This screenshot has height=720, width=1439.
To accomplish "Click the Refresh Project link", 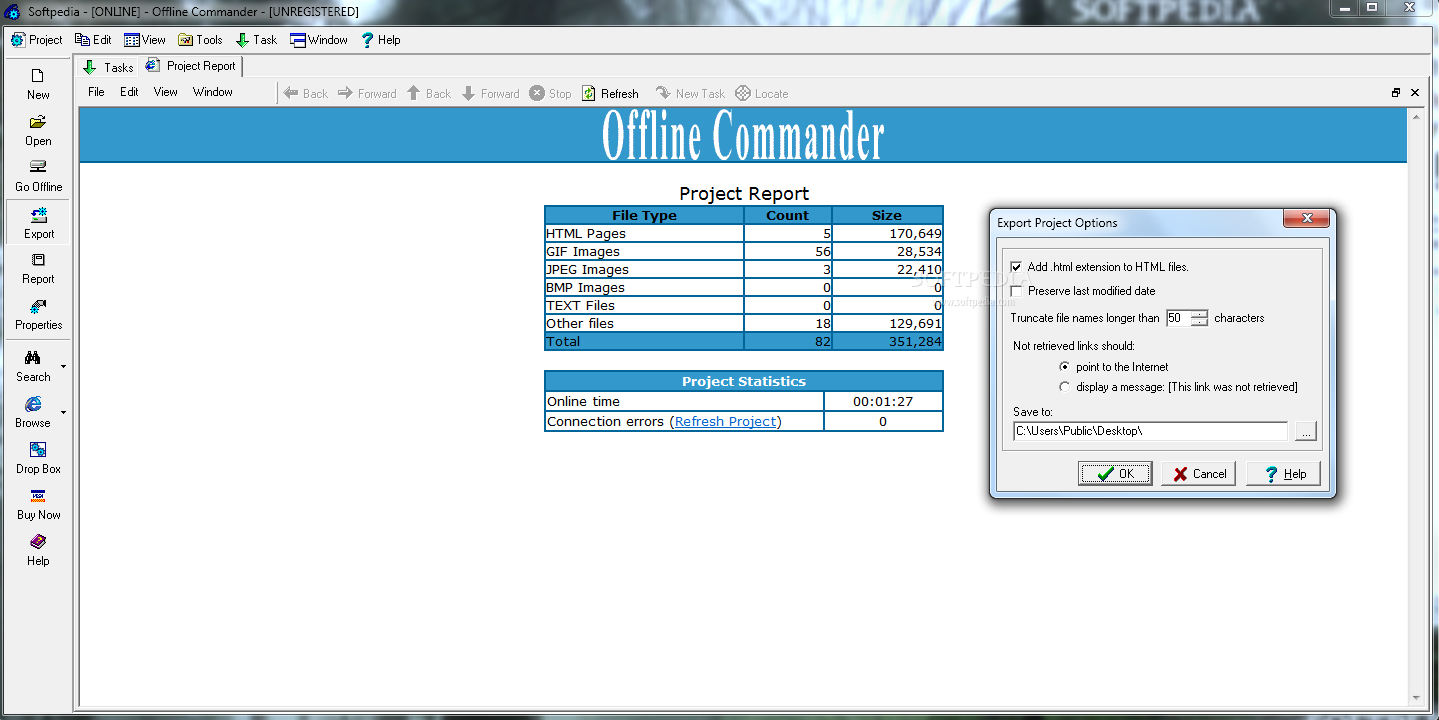I will [x=725, y=421].
